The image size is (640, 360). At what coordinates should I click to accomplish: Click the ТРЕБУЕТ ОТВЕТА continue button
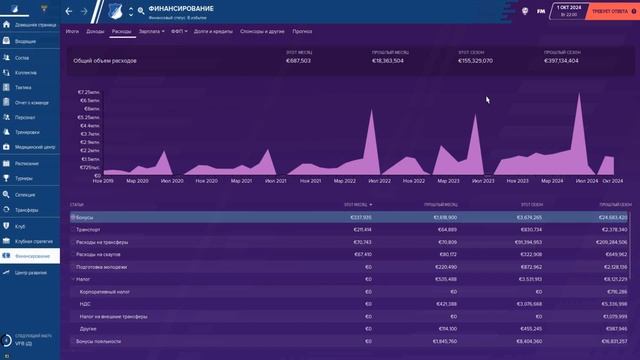click(612, 11)
